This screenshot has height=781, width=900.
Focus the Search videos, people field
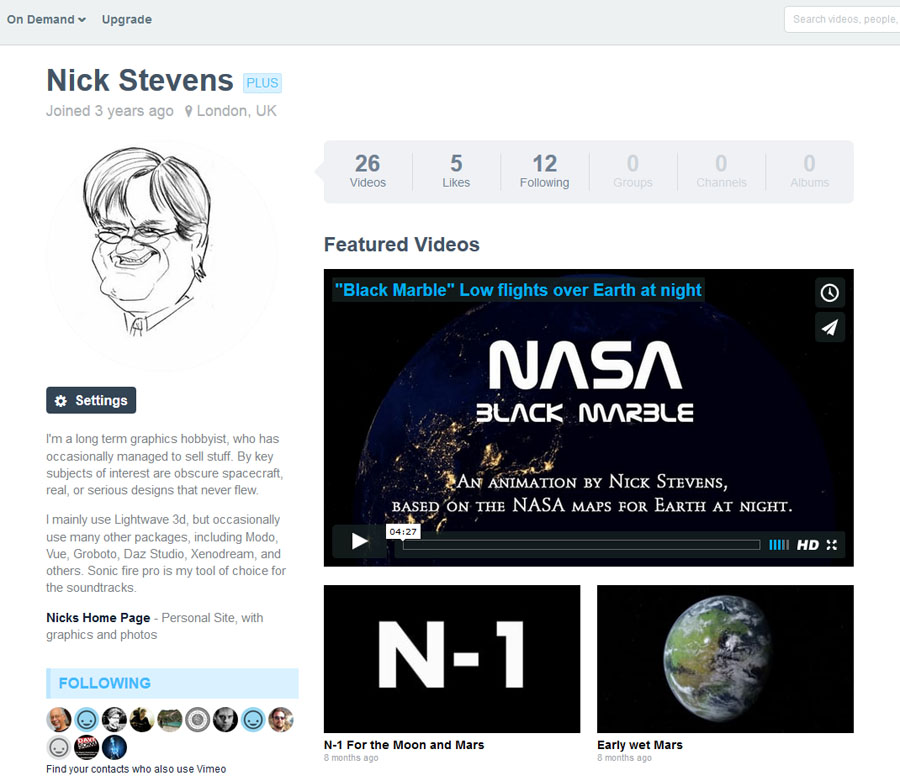[842, 20]
